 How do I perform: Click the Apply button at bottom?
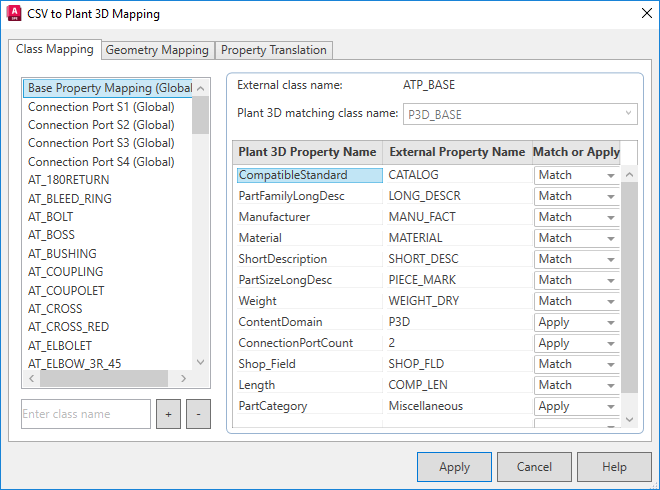(x=454, y=467)
